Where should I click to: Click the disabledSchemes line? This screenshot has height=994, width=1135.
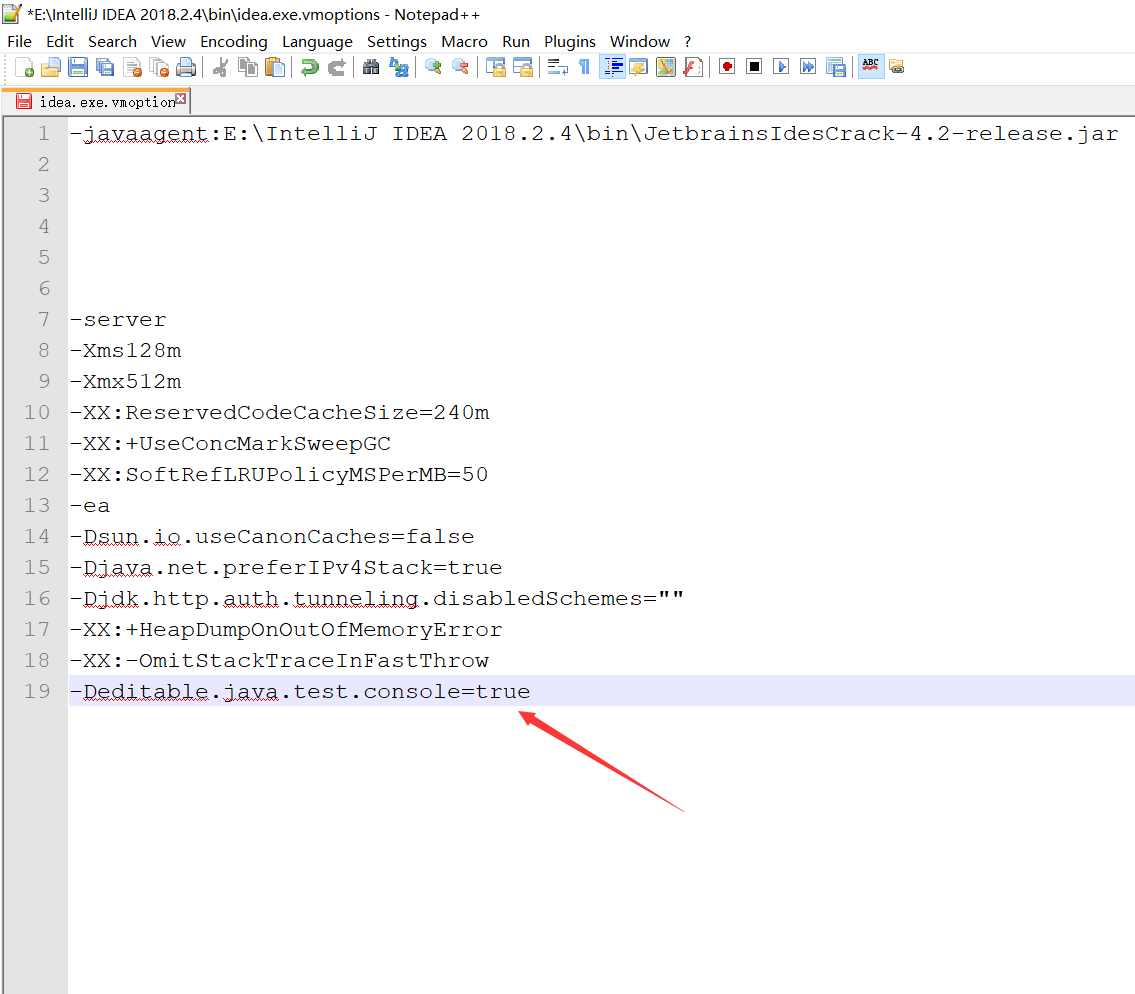pos(376,599)
